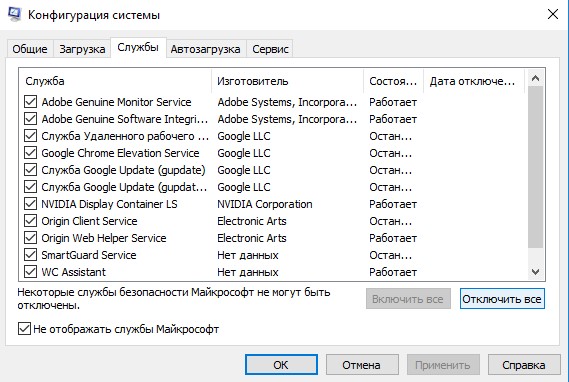Image resolution: width=569 pixels, height=382 pixels.
Task: Uncheck Google Chrome Elevation Service
Action: click(x=30, y=153)
